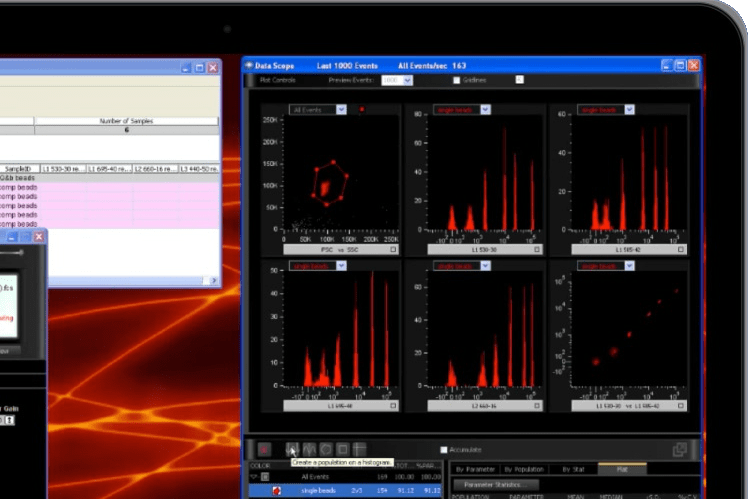Select the circular ellipse gate tool

point(326,450)
